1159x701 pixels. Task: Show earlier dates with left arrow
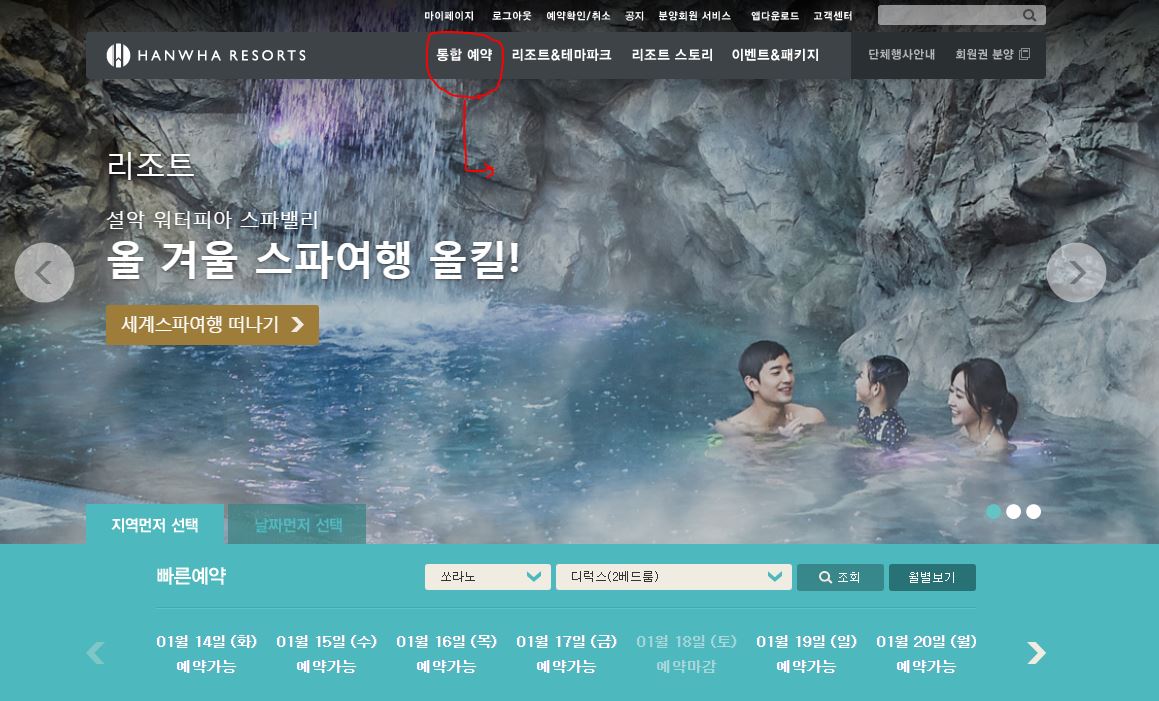(95, 653)
